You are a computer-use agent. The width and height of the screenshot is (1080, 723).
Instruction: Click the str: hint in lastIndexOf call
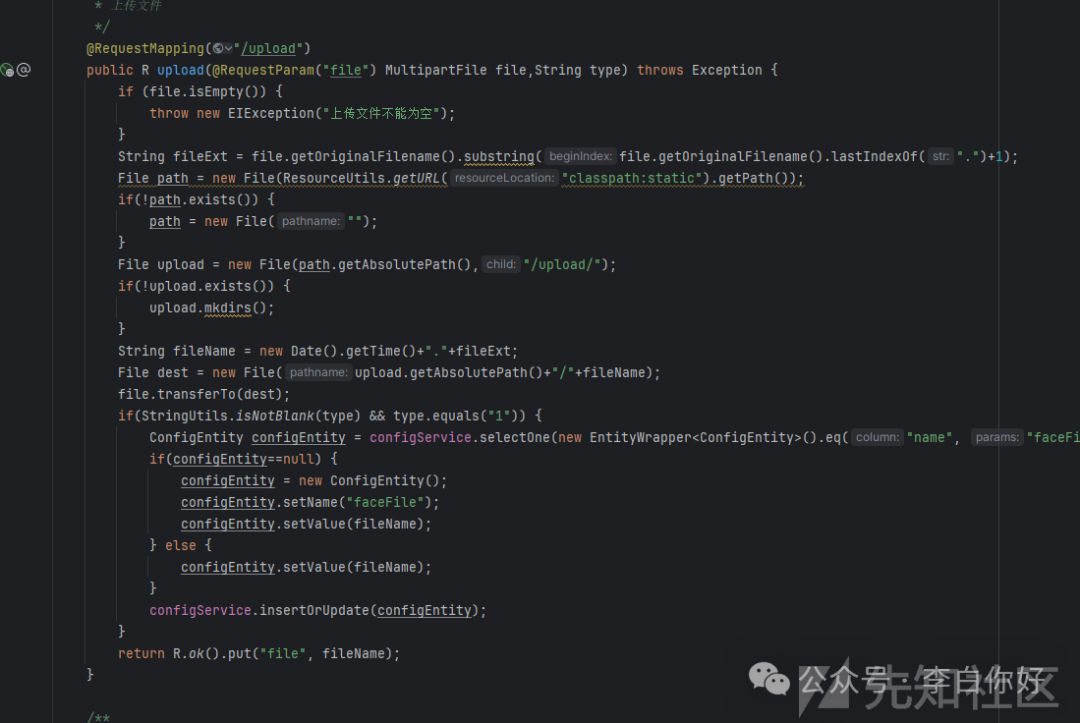pos(941,157)
